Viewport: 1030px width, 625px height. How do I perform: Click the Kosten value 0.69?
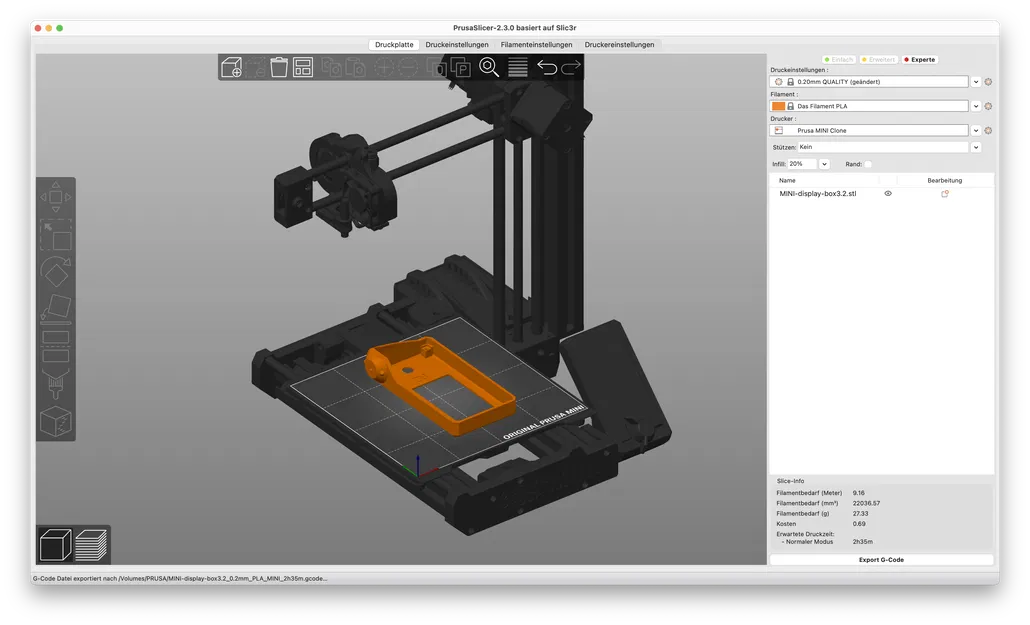coord(859,524)
